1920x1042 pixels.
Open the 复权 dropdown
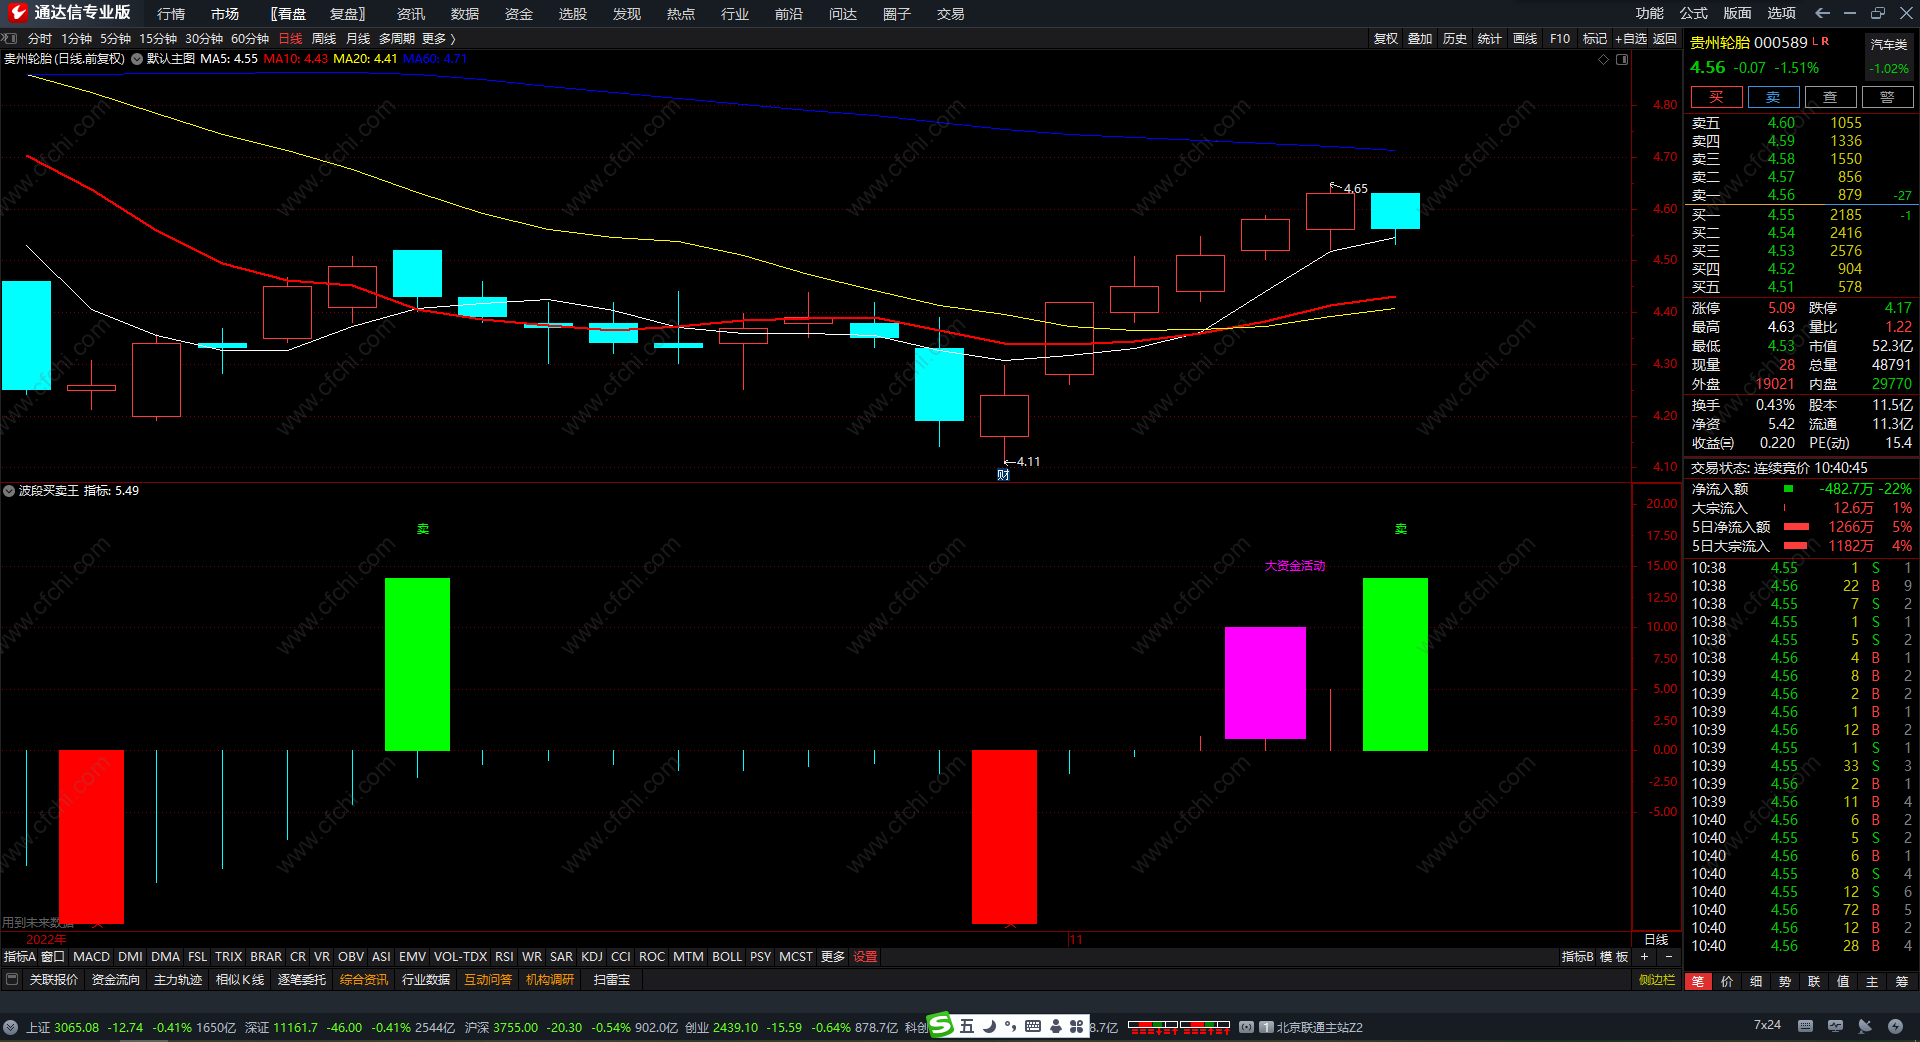pyautogui.click(x=1386, y=39)
